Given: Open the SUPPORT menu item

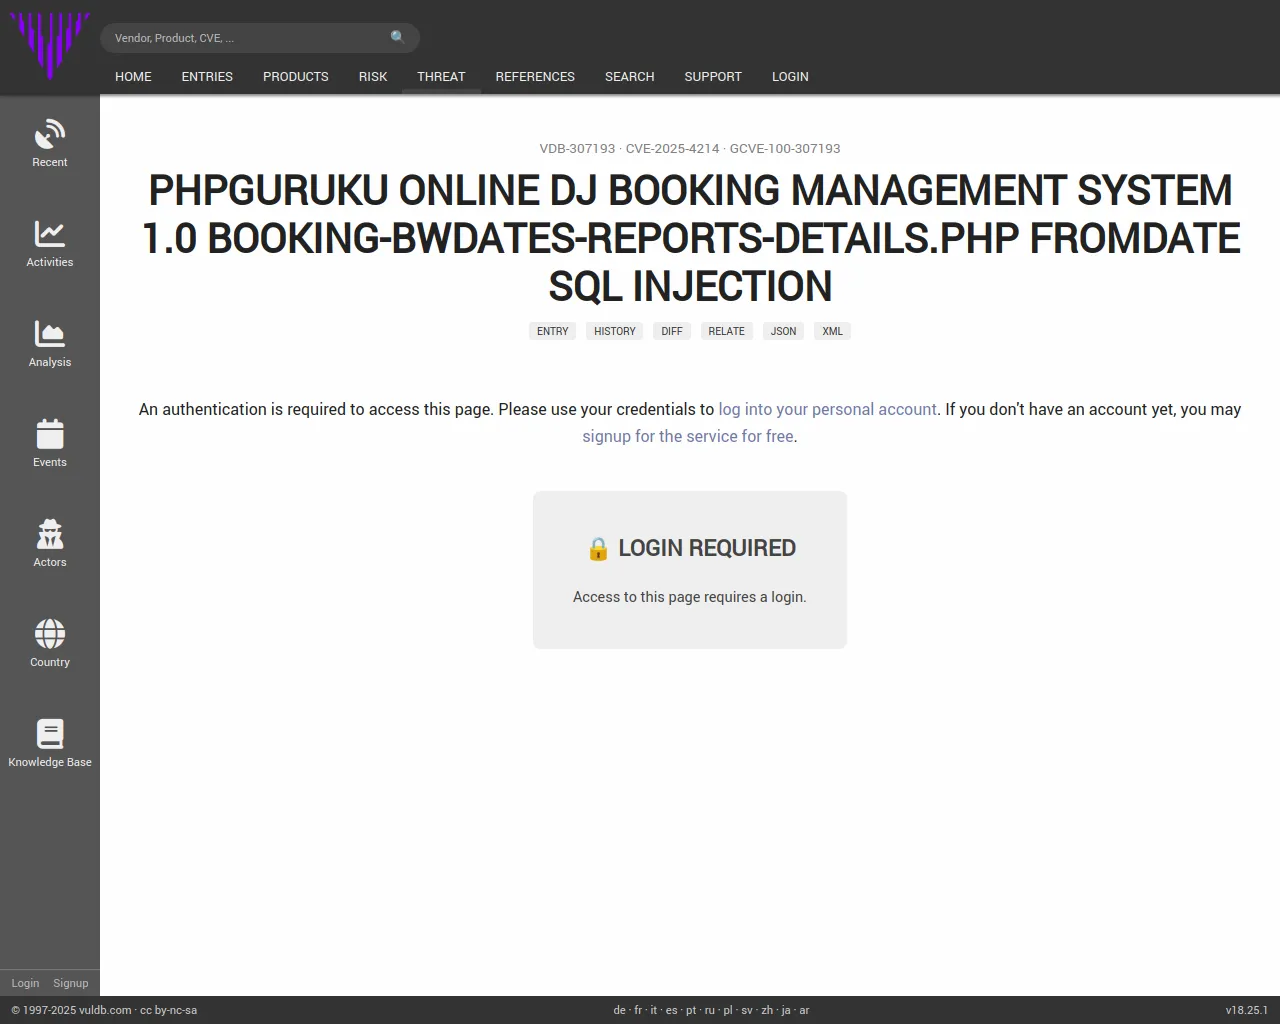Looking at the screenshot, I should tap(713, 76).
